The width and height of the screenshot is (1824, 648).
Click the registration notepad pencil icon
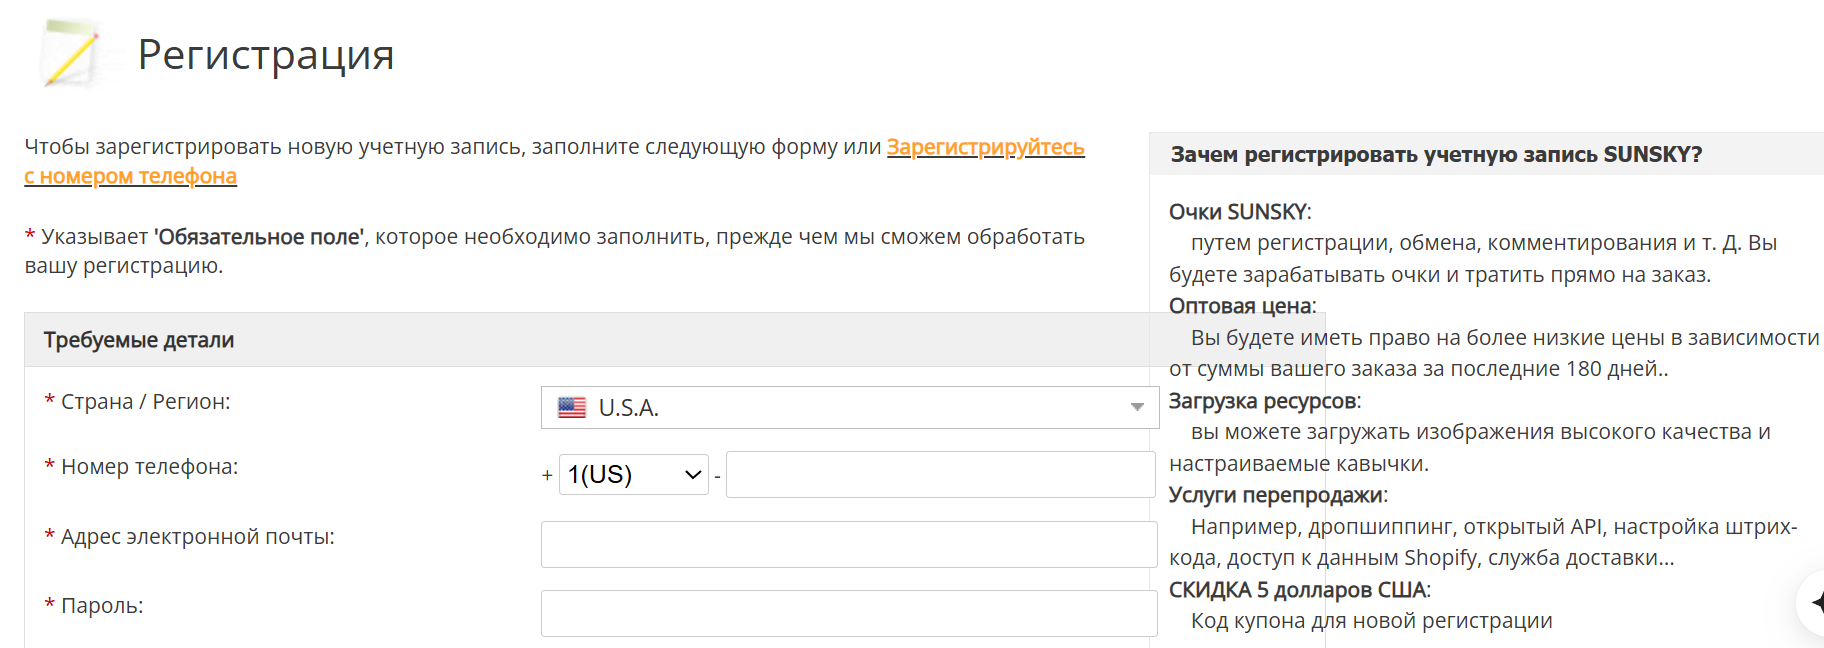click(x=71, y=54)
